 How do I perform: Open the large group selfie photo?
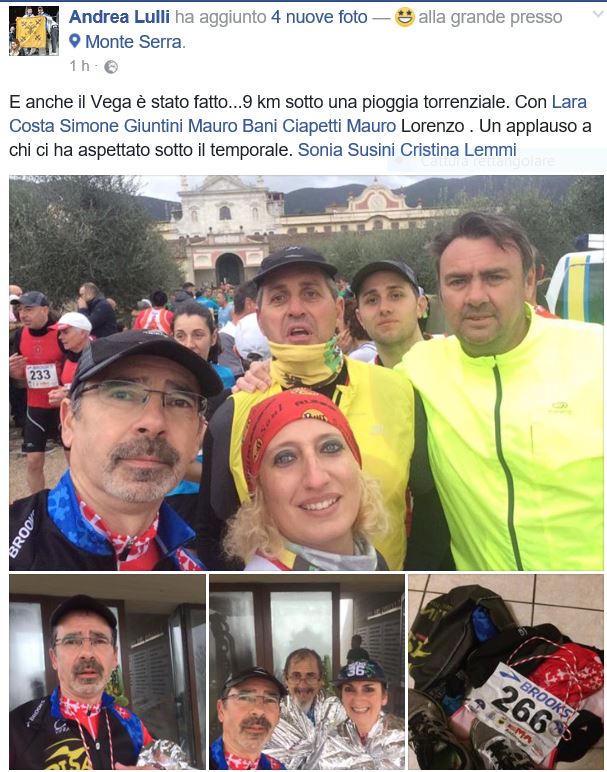[306, 373]
